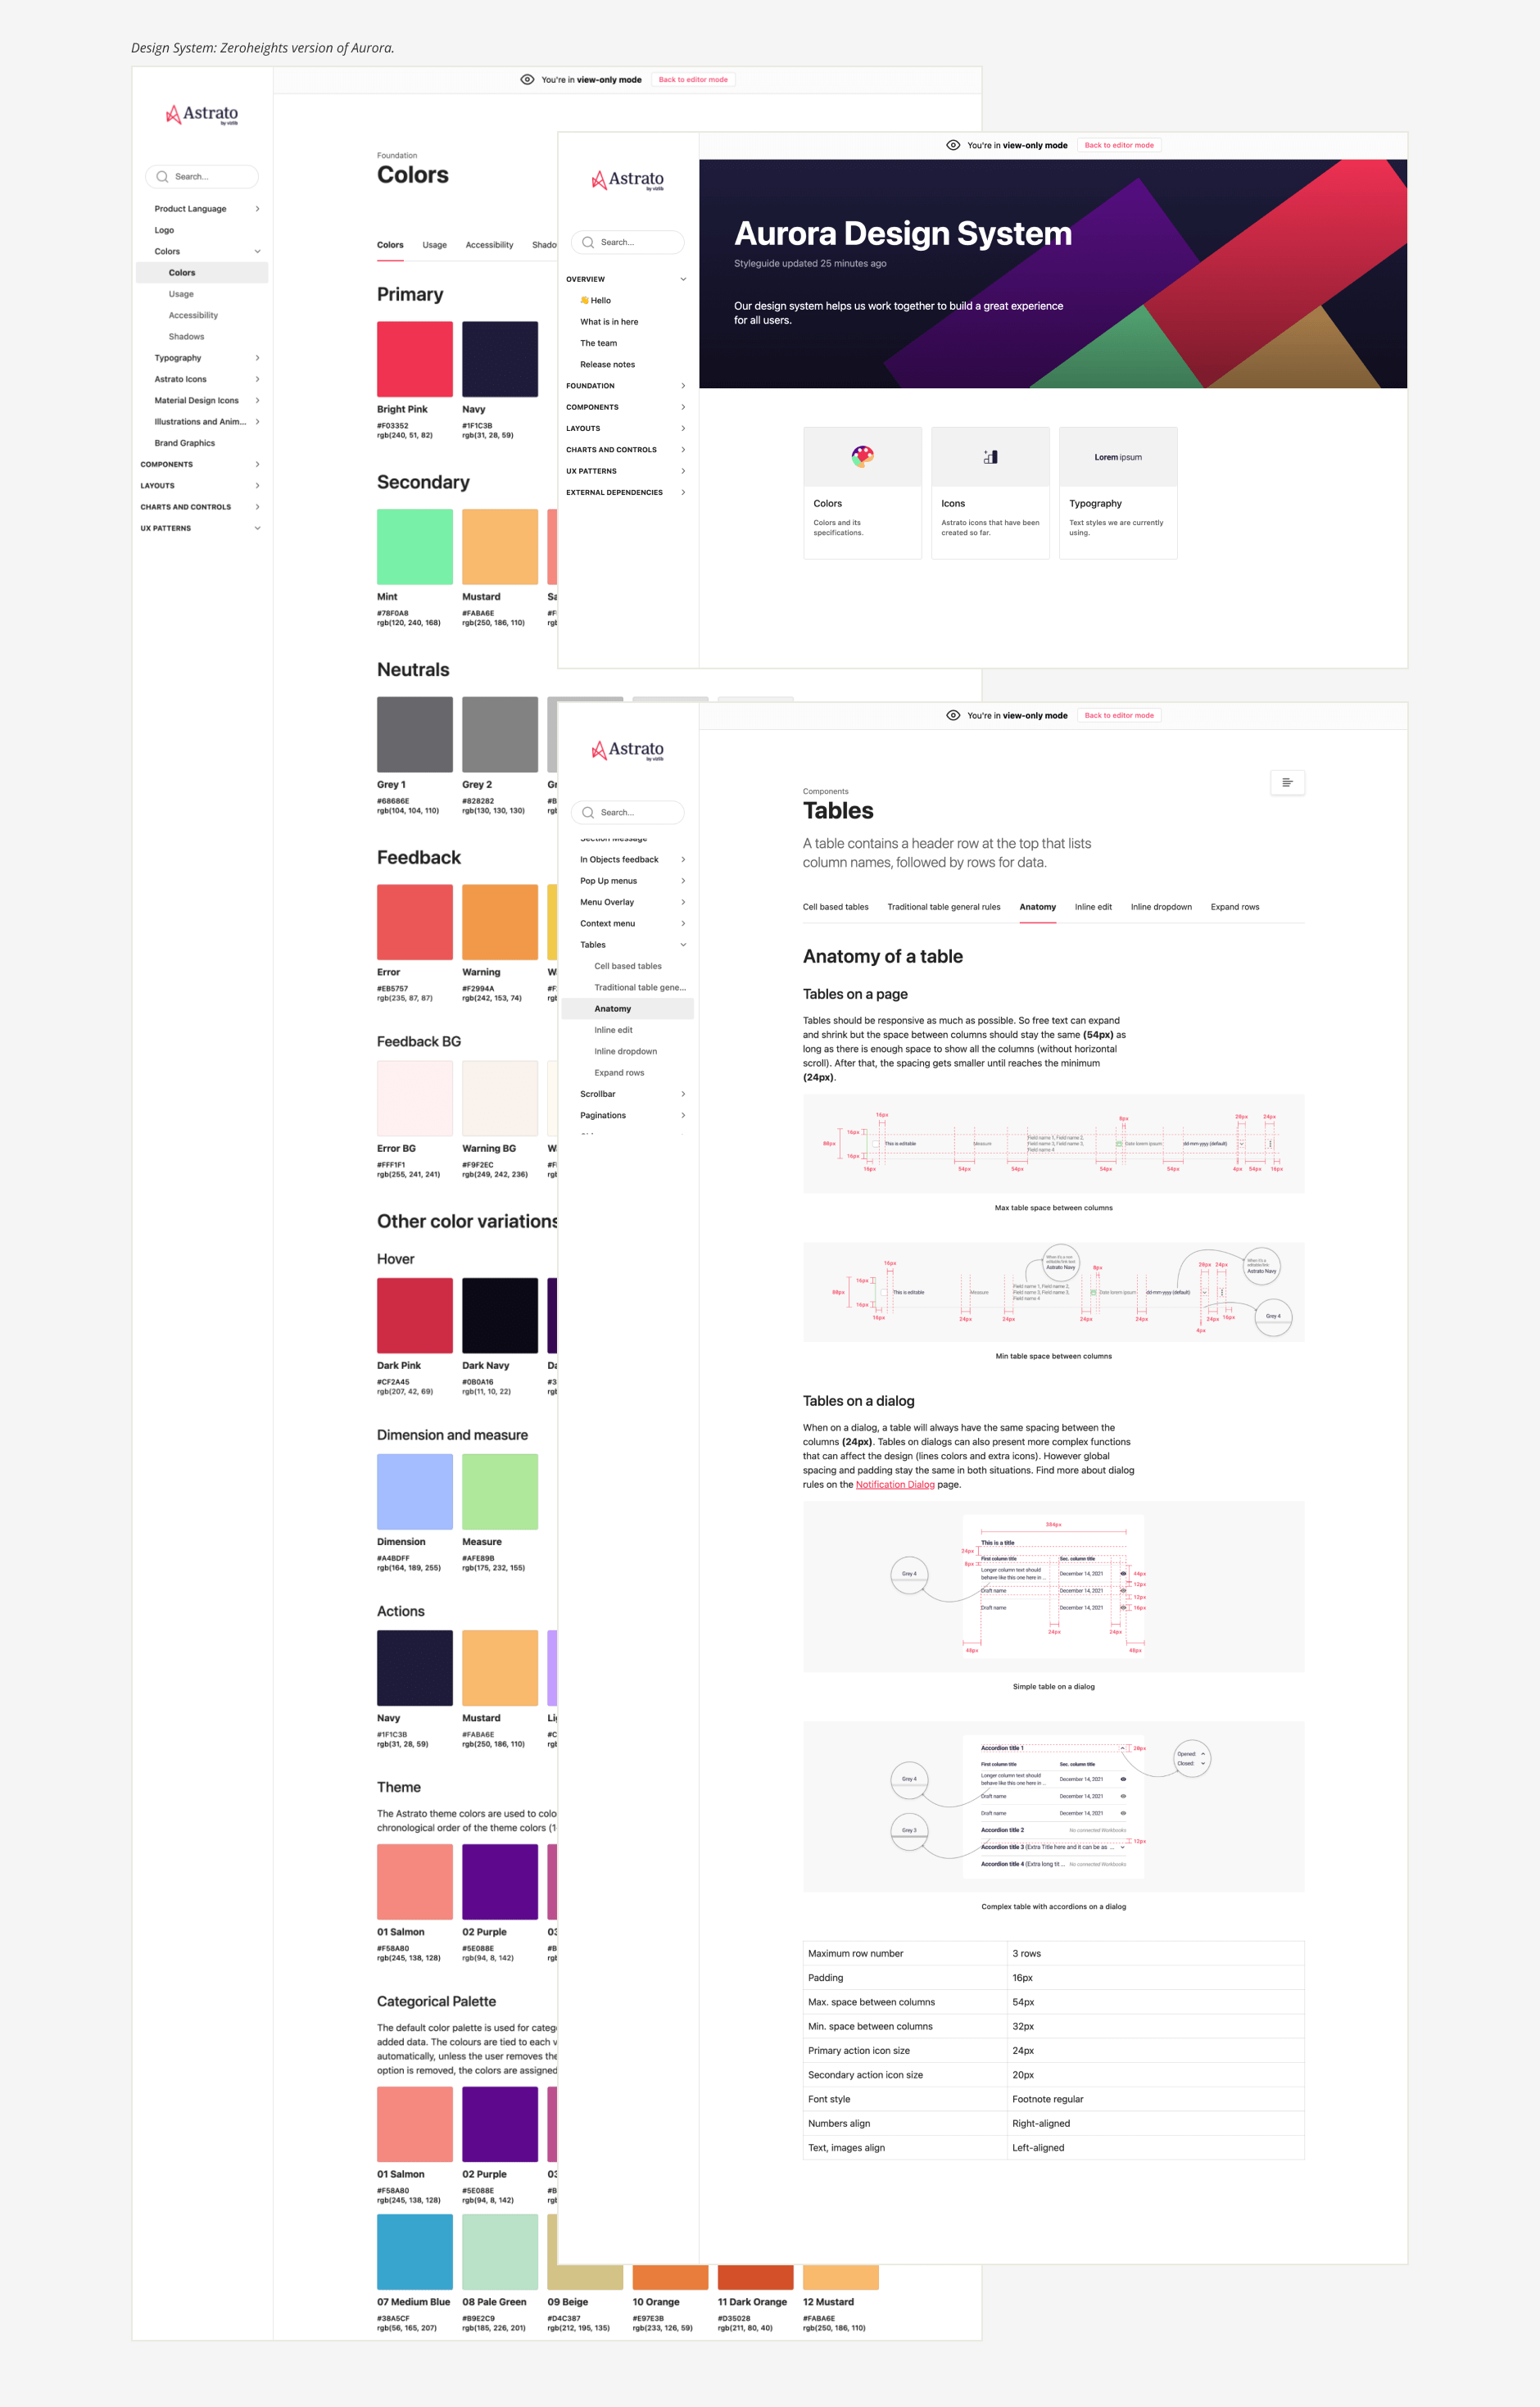Click the Maximum row number table cell

click(905, 1953)
